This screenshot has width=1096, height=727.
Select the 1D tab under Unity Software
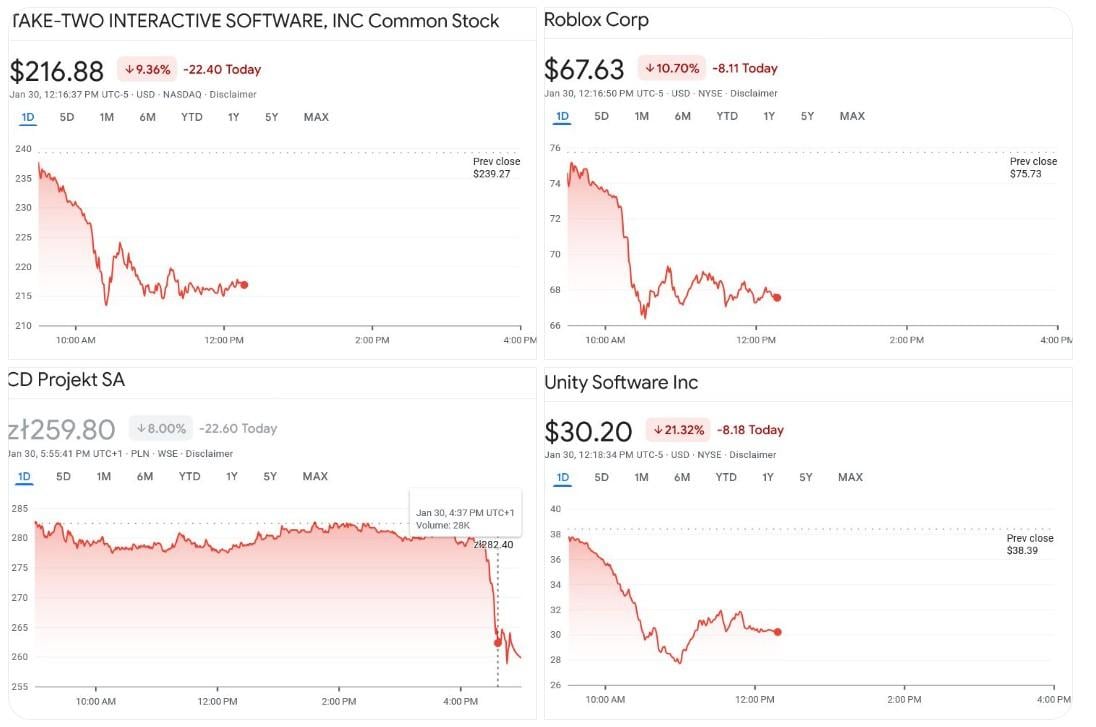coord(562,477)
